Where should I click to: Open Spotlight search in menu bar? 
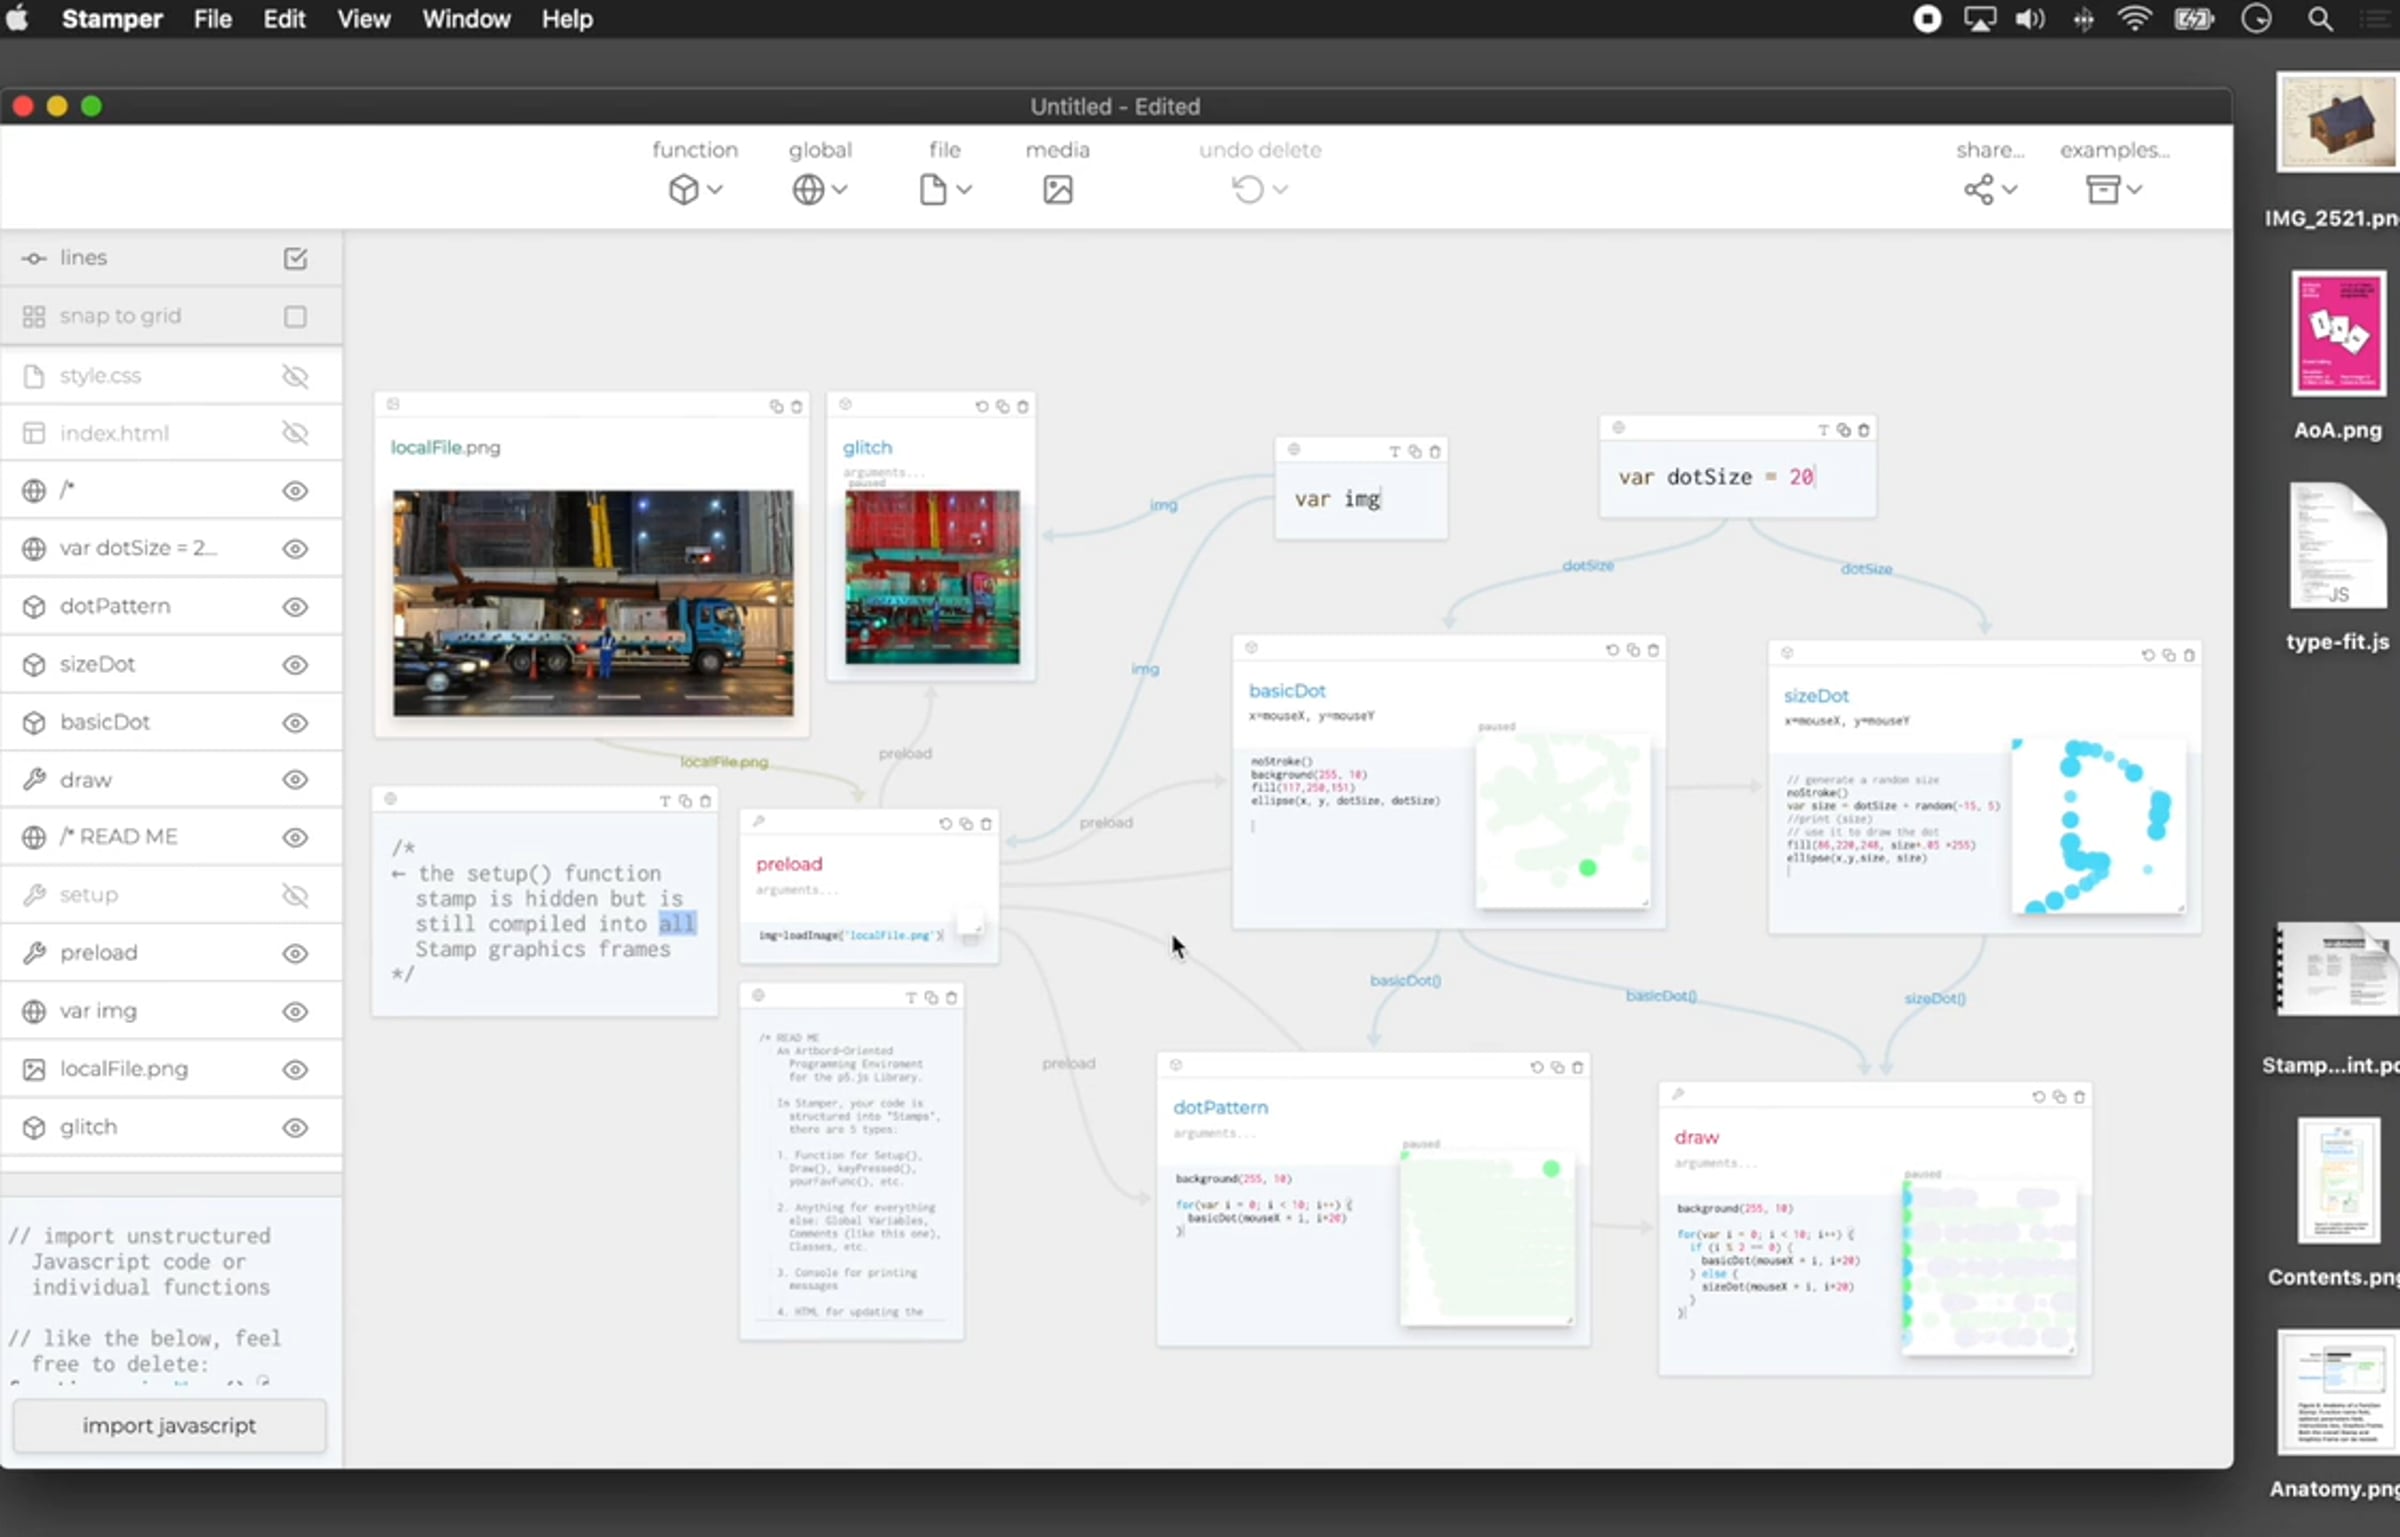point(2320,19)
